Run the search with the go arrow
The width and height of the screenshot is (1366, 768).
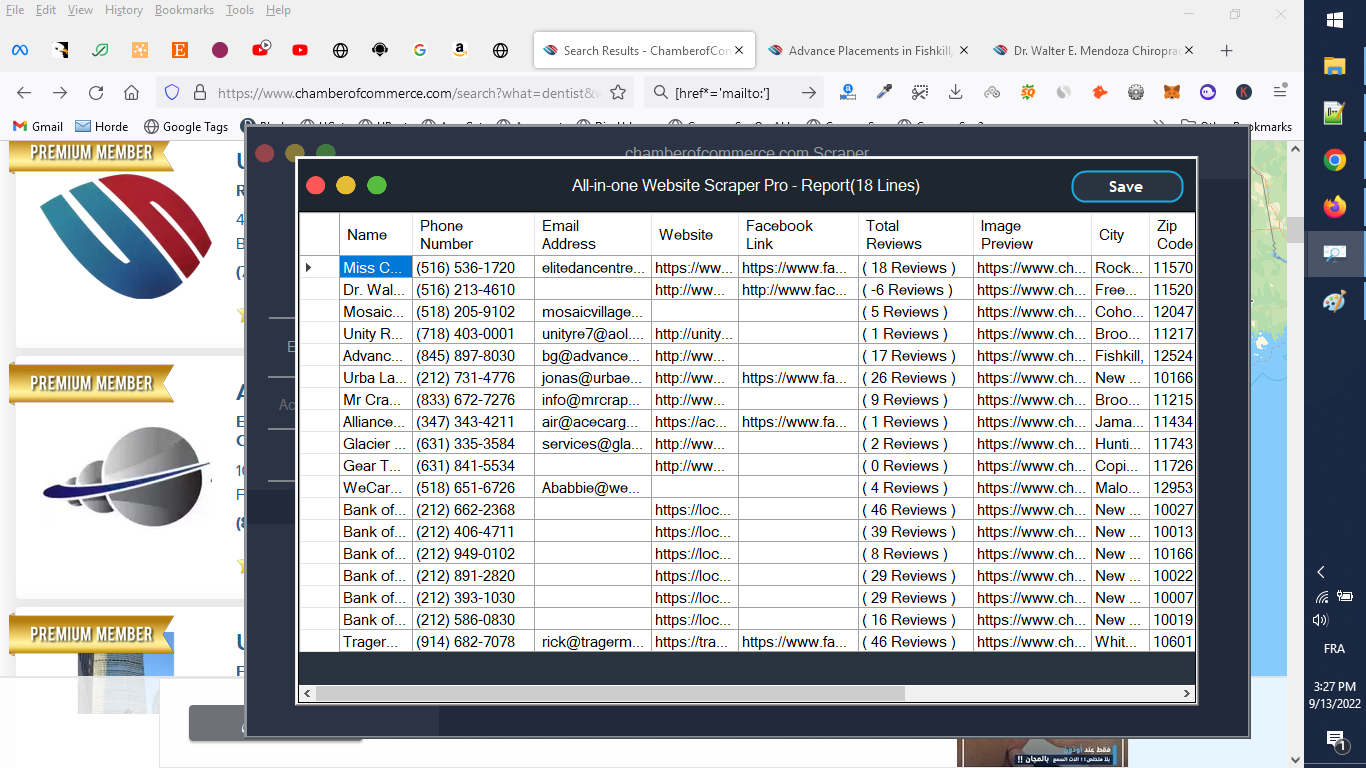pos(808,92)
